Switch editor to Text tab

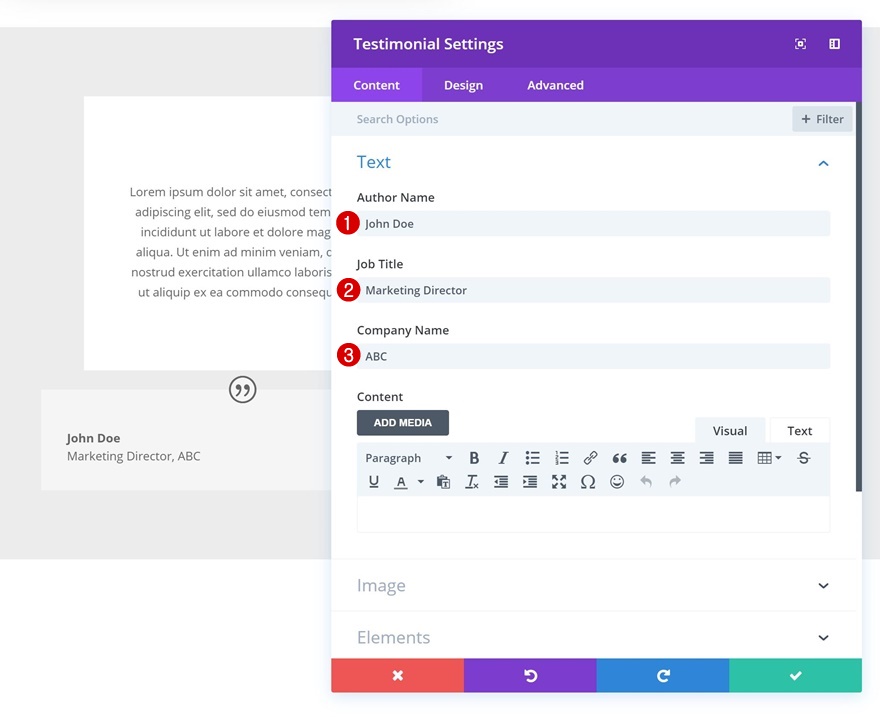point(800,431)
